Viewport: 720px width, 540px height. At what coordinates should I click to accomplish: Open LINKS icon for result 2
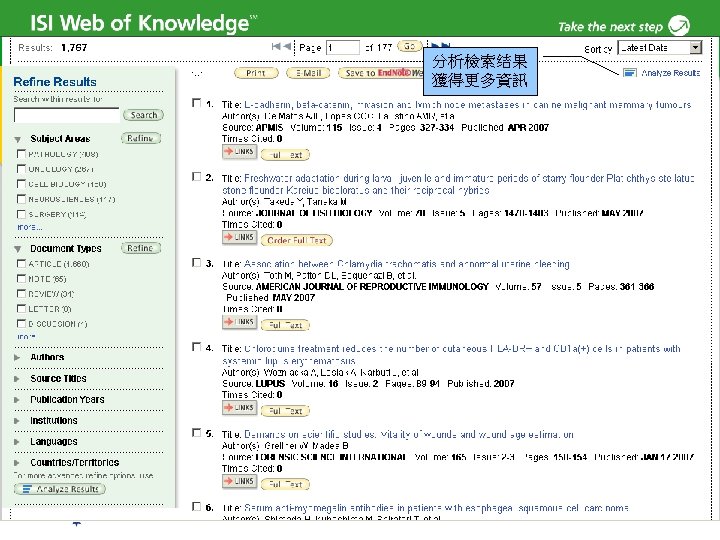[239, 237]
